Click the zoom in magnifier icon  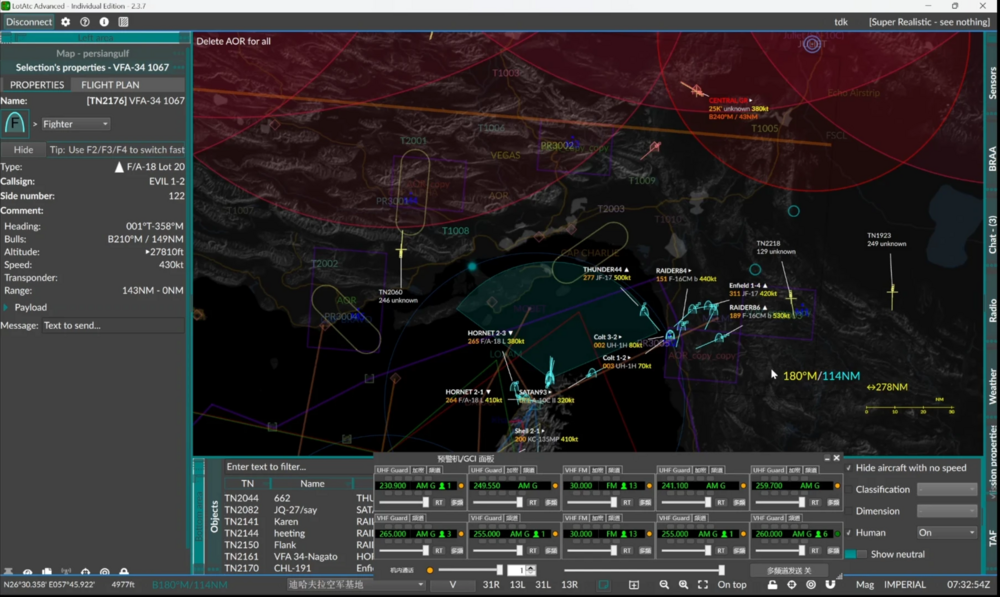683,585
